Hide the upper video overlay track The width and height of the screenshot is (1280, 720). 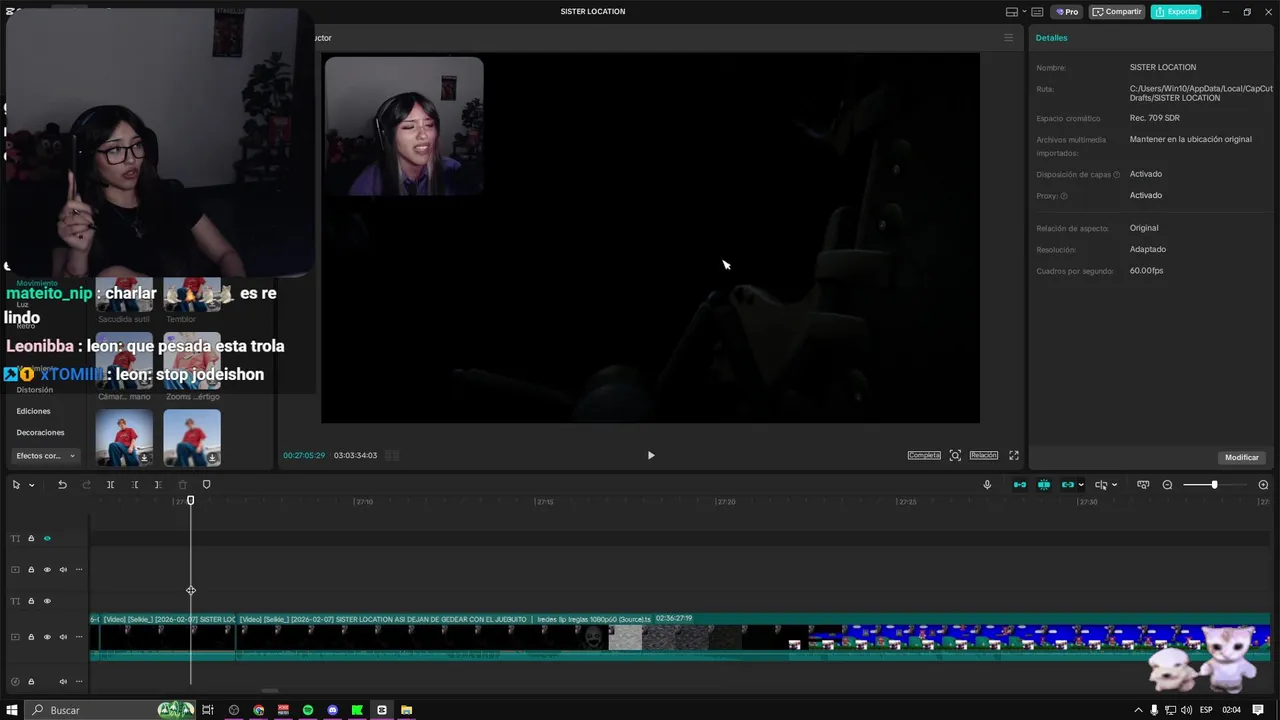(47, 570)
